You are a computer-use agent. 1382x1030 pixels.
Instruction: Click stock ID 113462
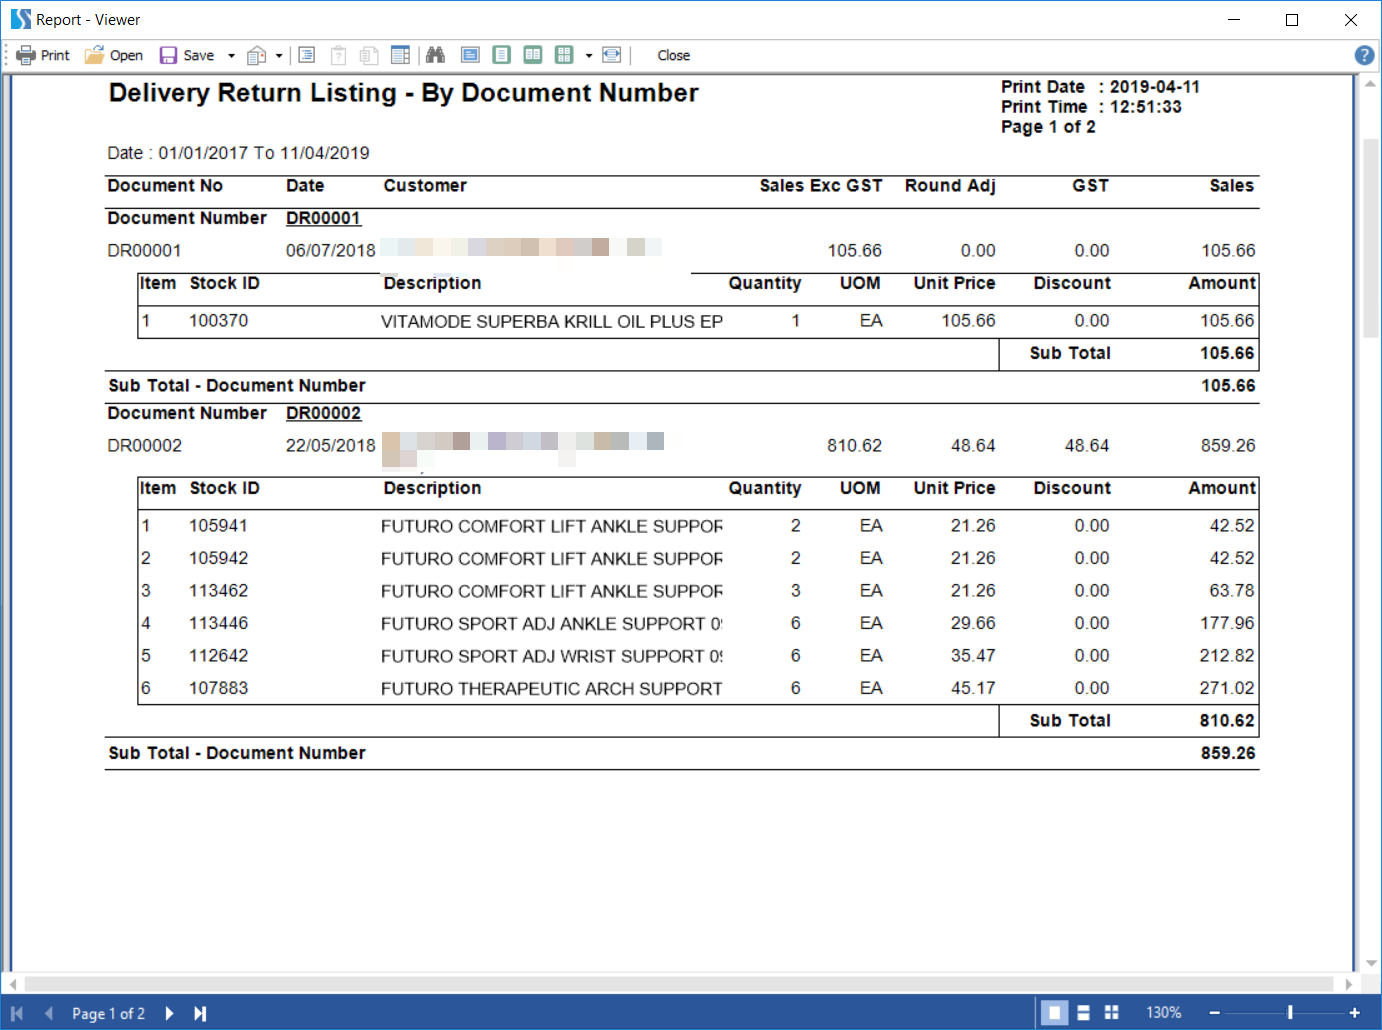pyautogui.click(x=218, y=591)
